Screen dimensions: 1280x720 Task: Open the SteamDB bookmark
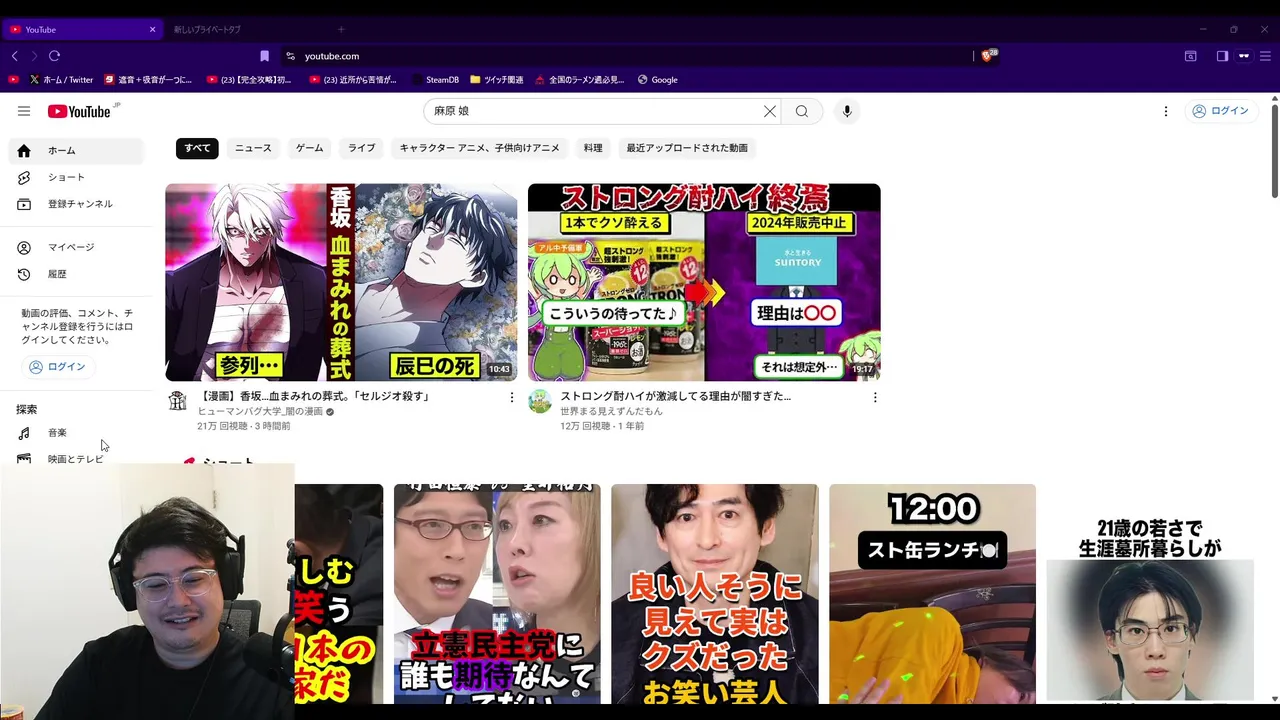[435, 79]
